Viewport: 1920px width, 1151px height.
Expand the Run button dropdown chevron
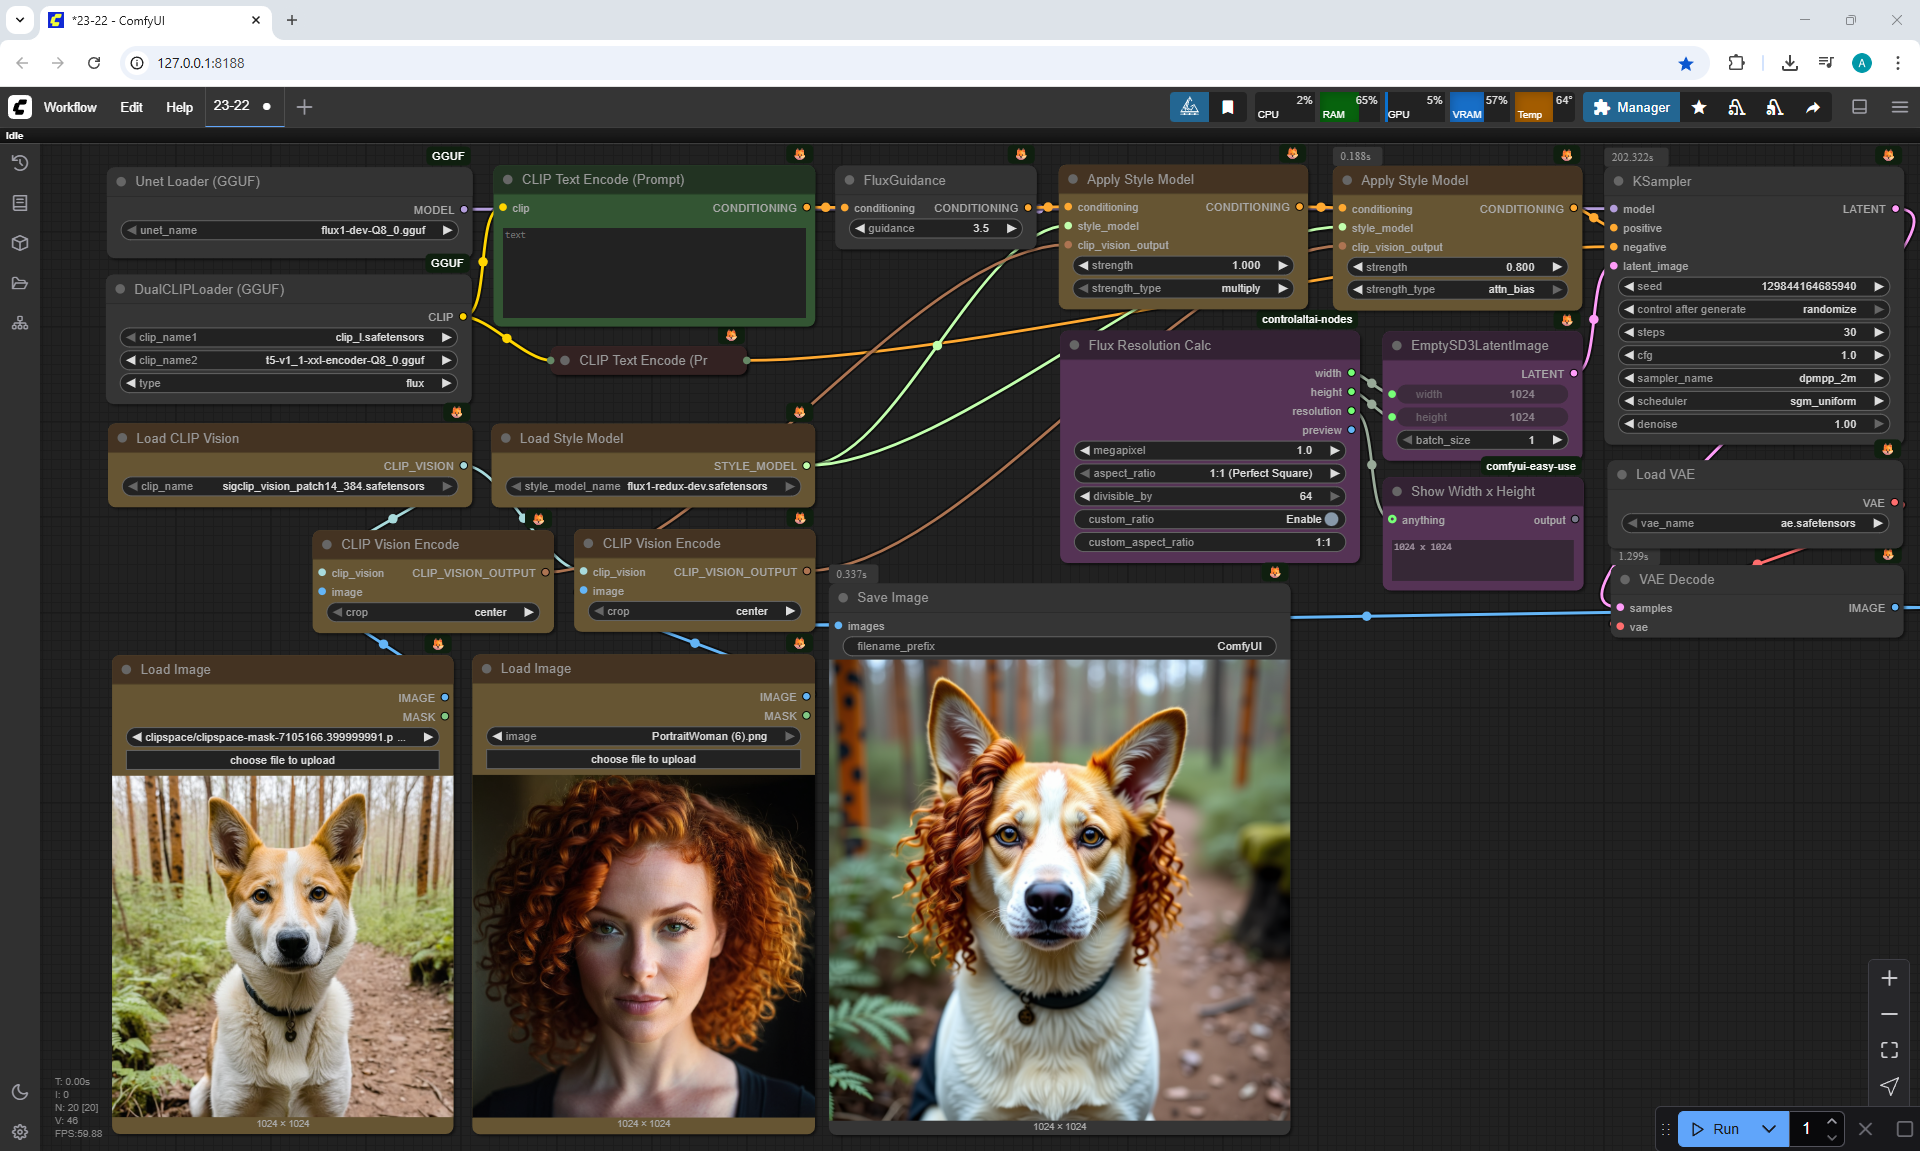[x=1768, y=1129]
